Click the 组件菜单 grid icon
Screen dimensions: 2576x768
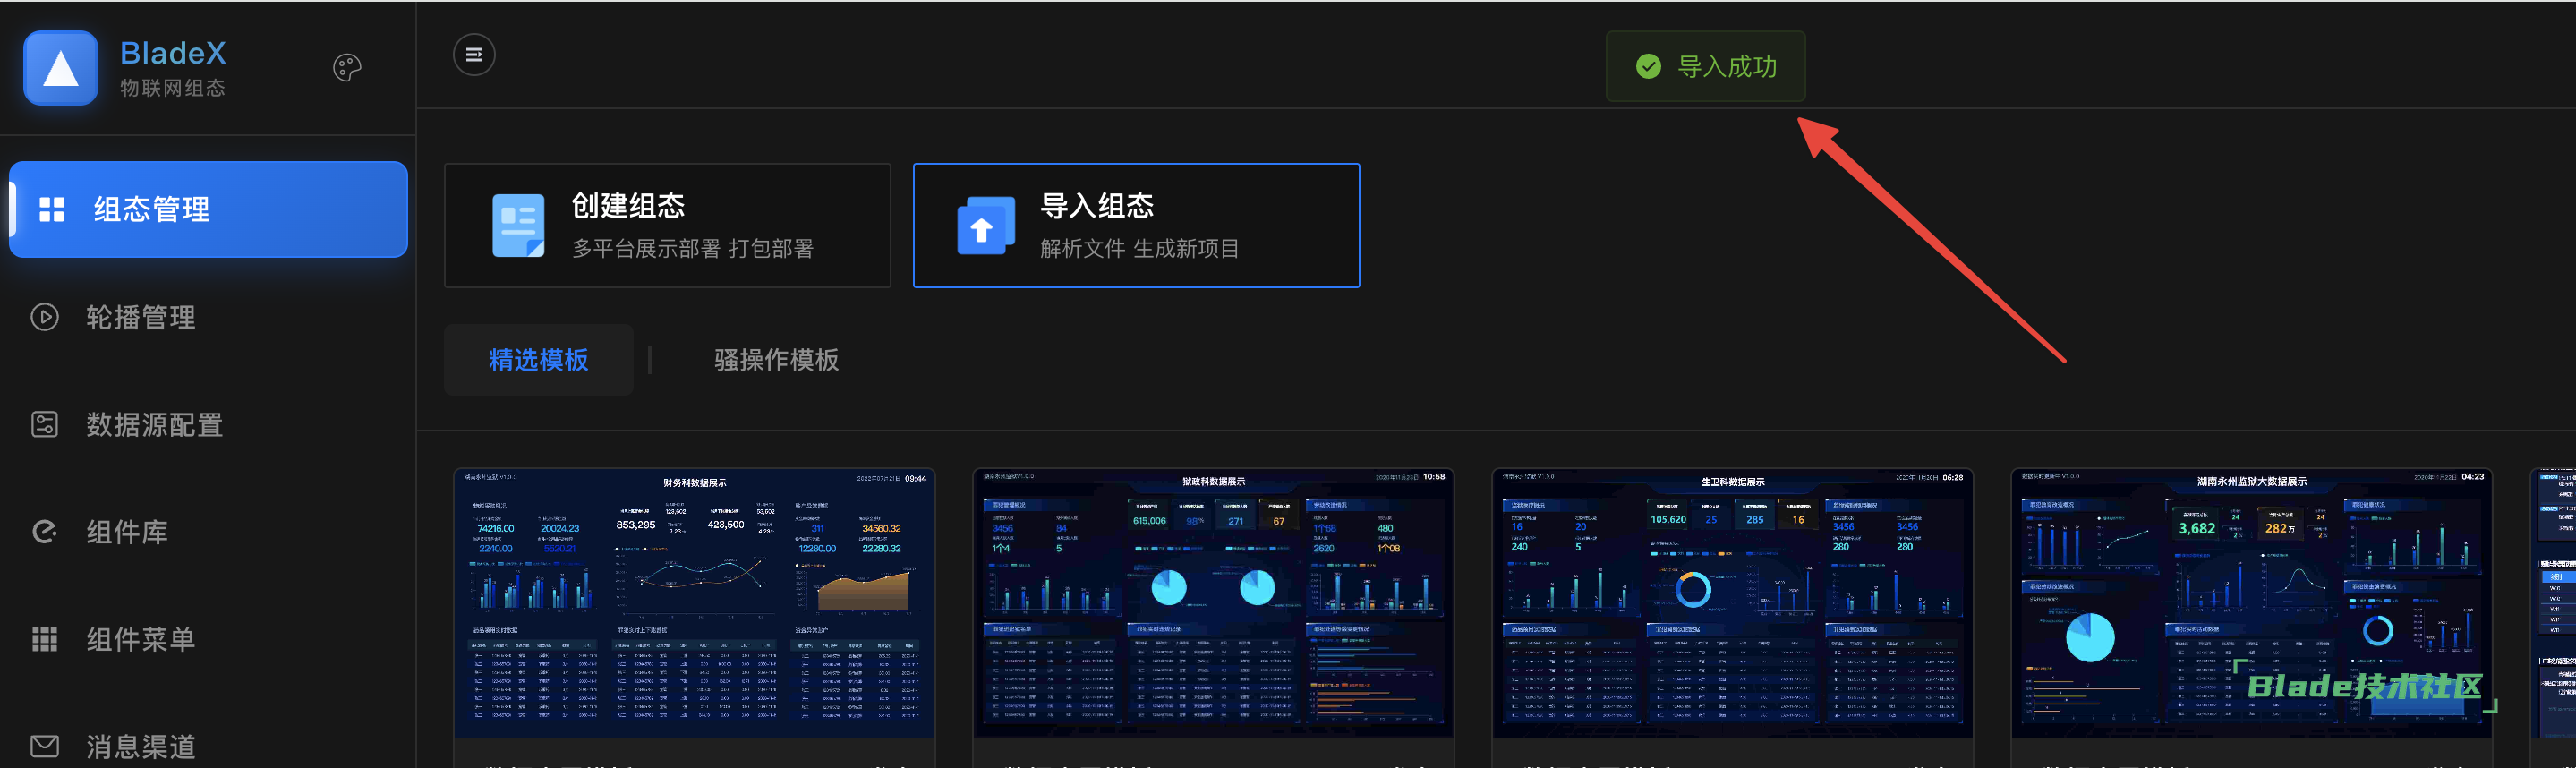pos(45,639)
